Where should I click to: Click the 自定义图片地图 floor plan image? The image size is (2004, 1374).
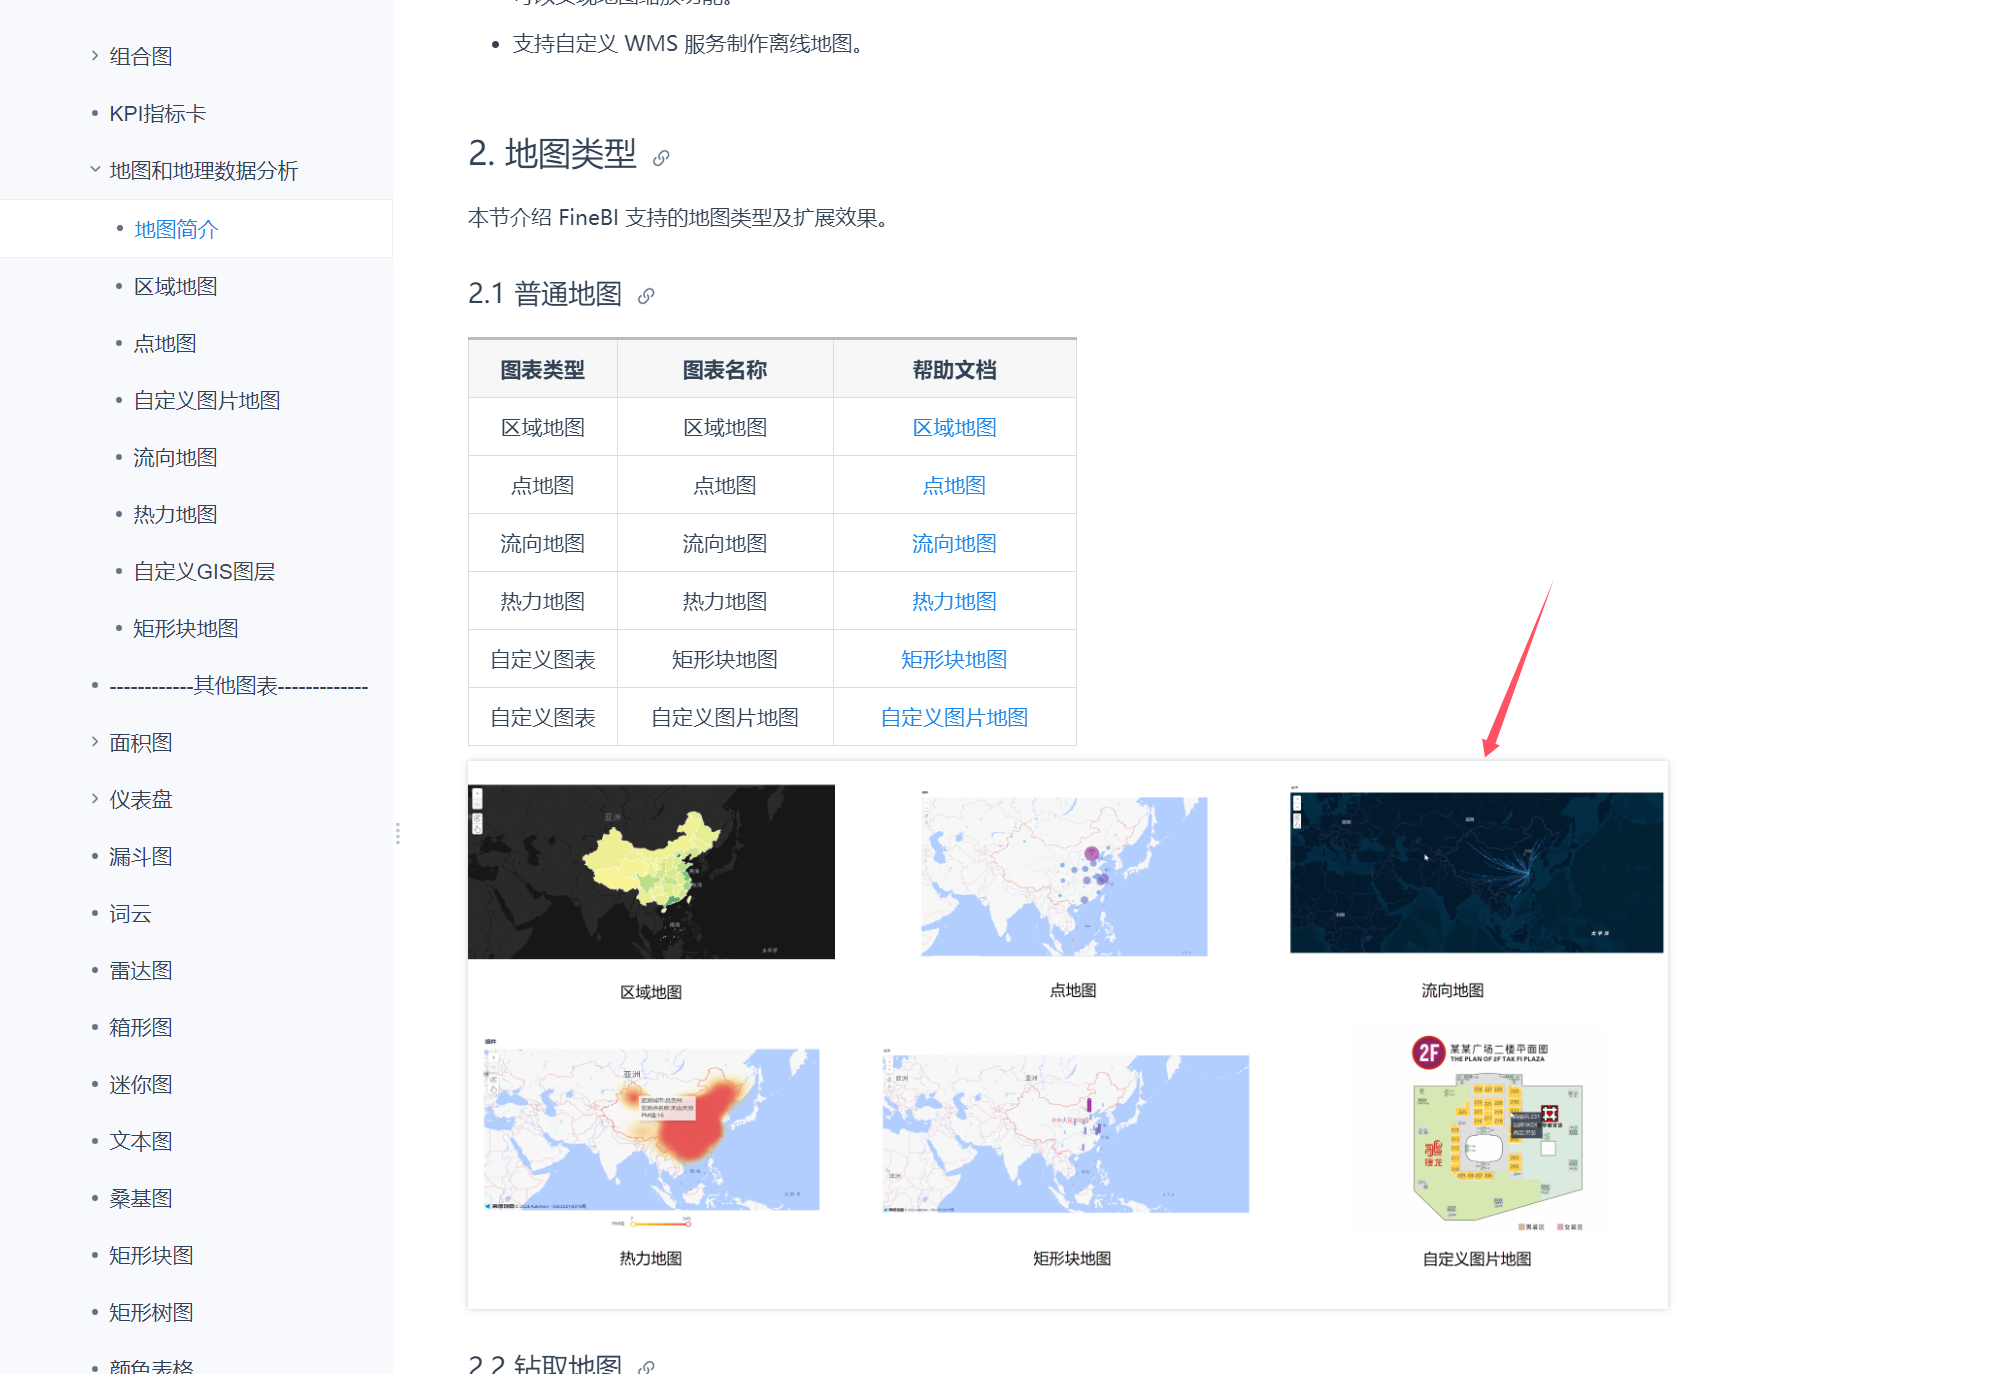point(1497,1132)
